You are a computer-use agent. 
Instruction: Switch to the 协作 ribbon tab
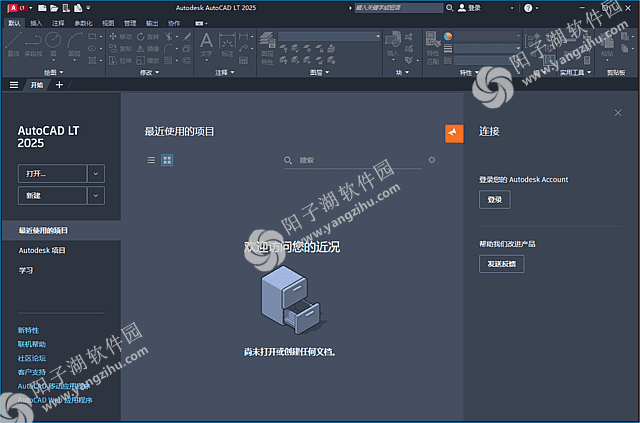coord(174,23)
